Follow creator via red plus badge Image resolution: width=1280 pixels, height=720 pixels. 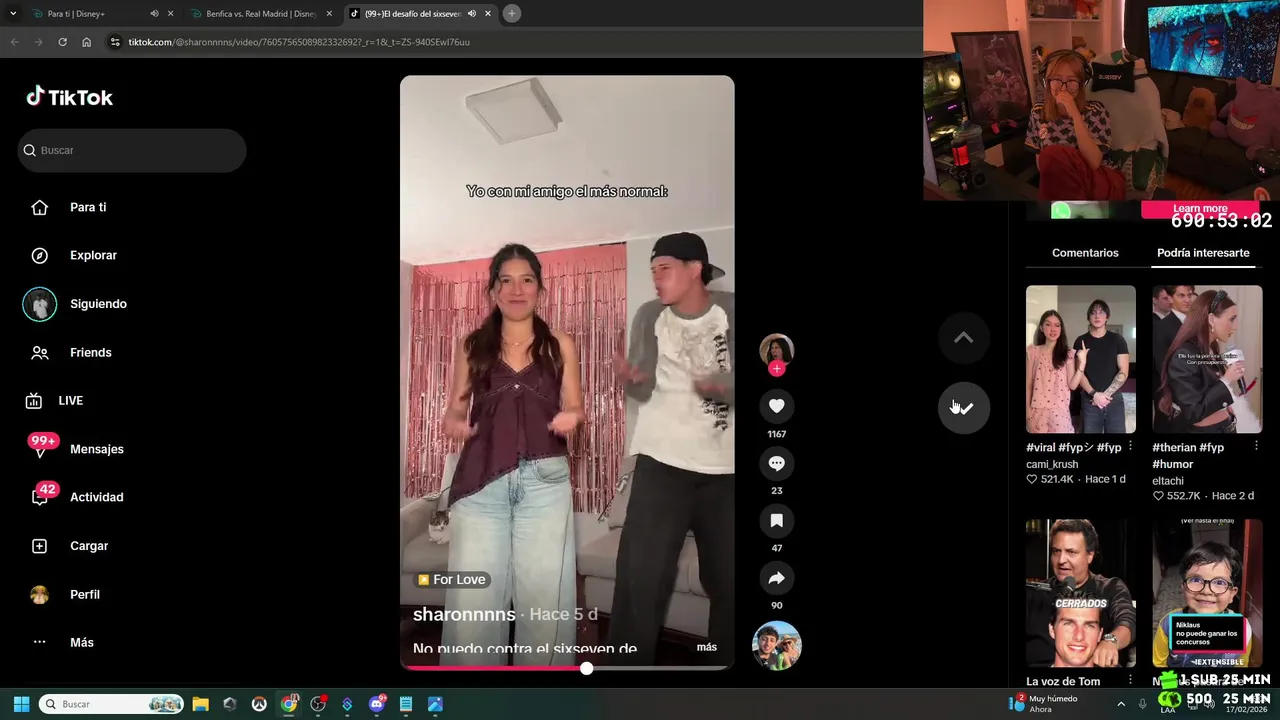[776, 368]
